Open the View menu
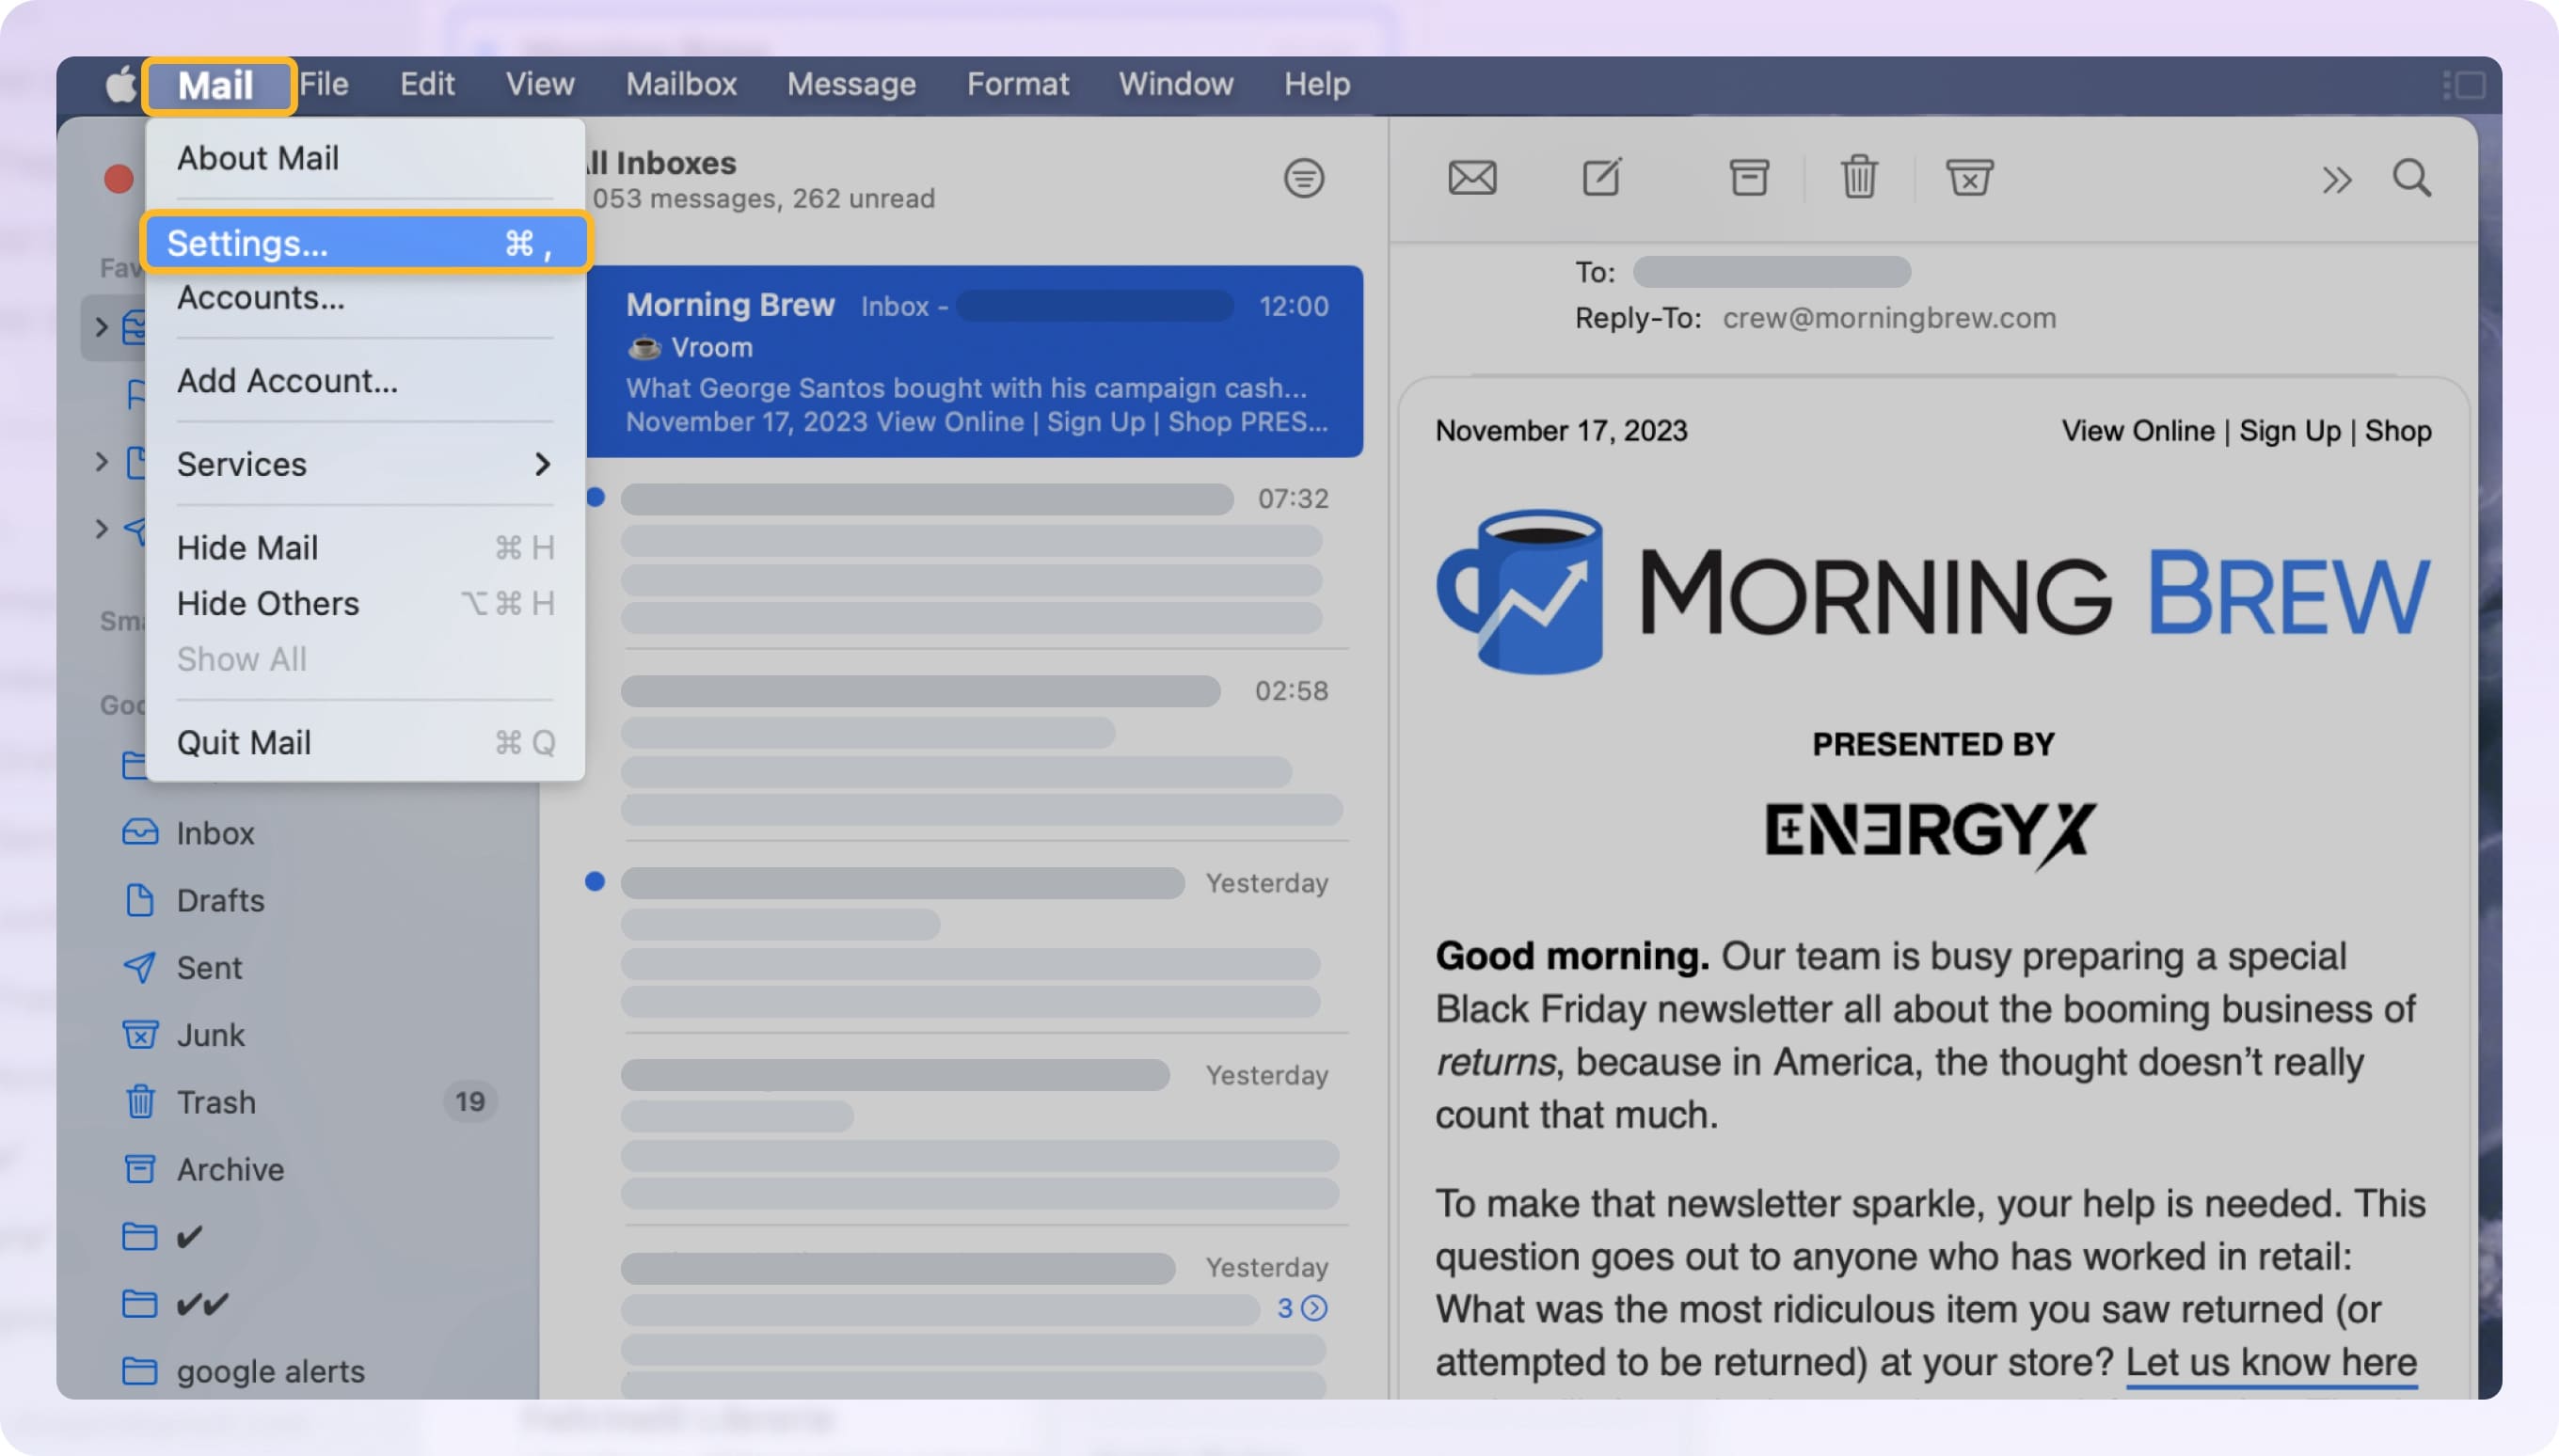Screen dimensions: 2559x1456 pos(540,84)
